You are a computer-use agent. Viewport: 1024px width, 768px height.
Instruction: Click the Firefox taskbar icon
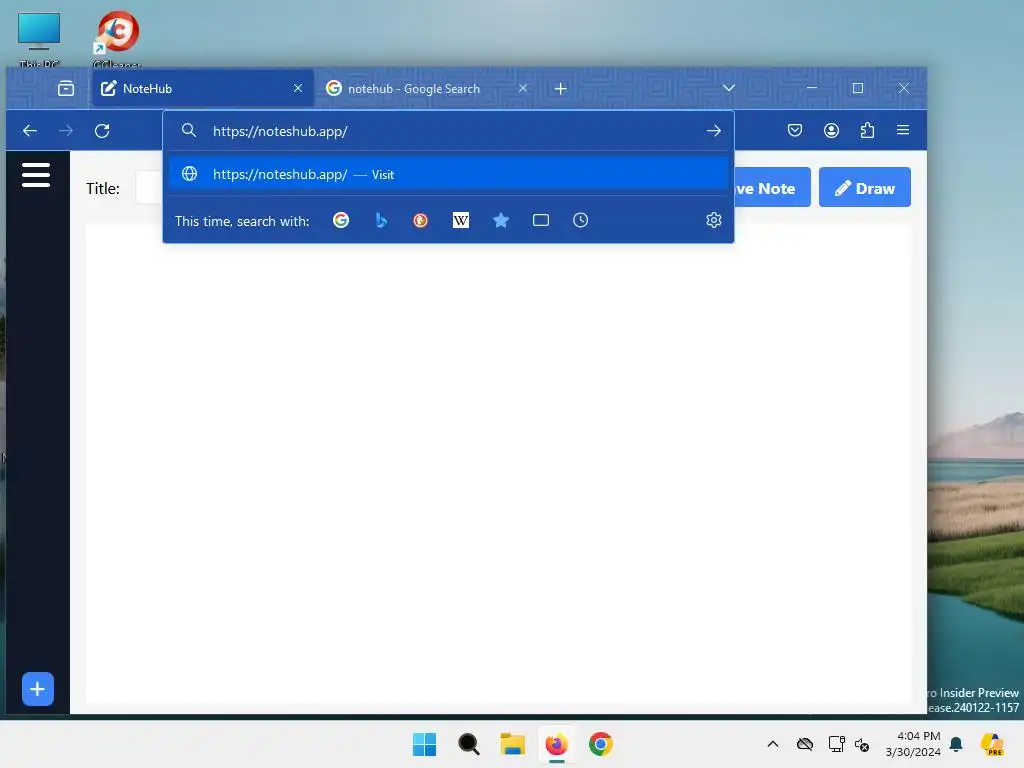click(556, 744)
